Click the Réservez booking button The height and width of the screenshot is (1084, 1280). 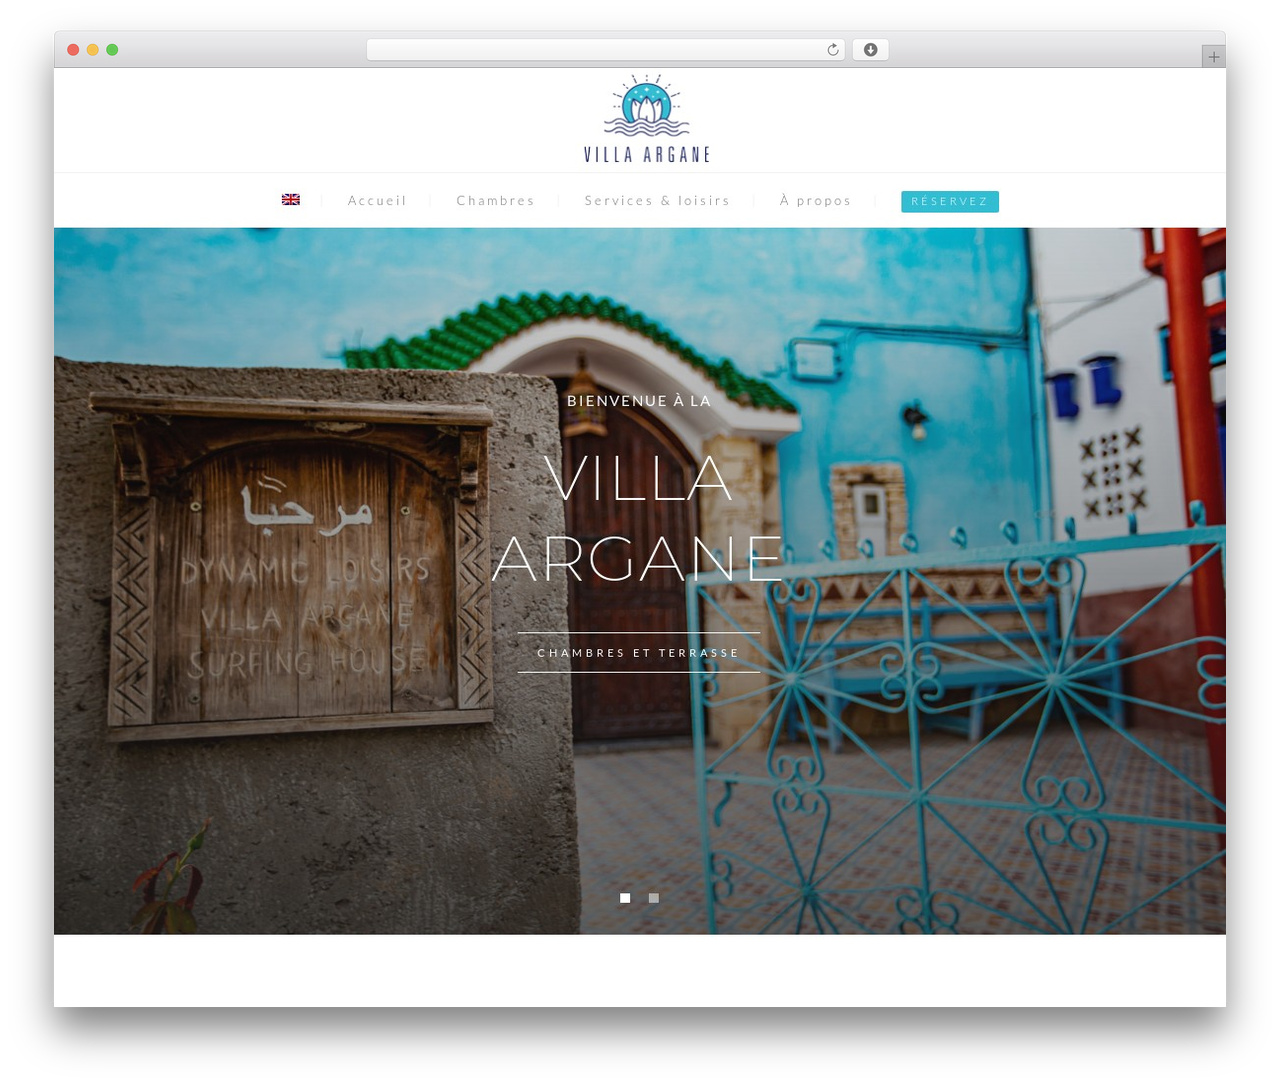950,201
